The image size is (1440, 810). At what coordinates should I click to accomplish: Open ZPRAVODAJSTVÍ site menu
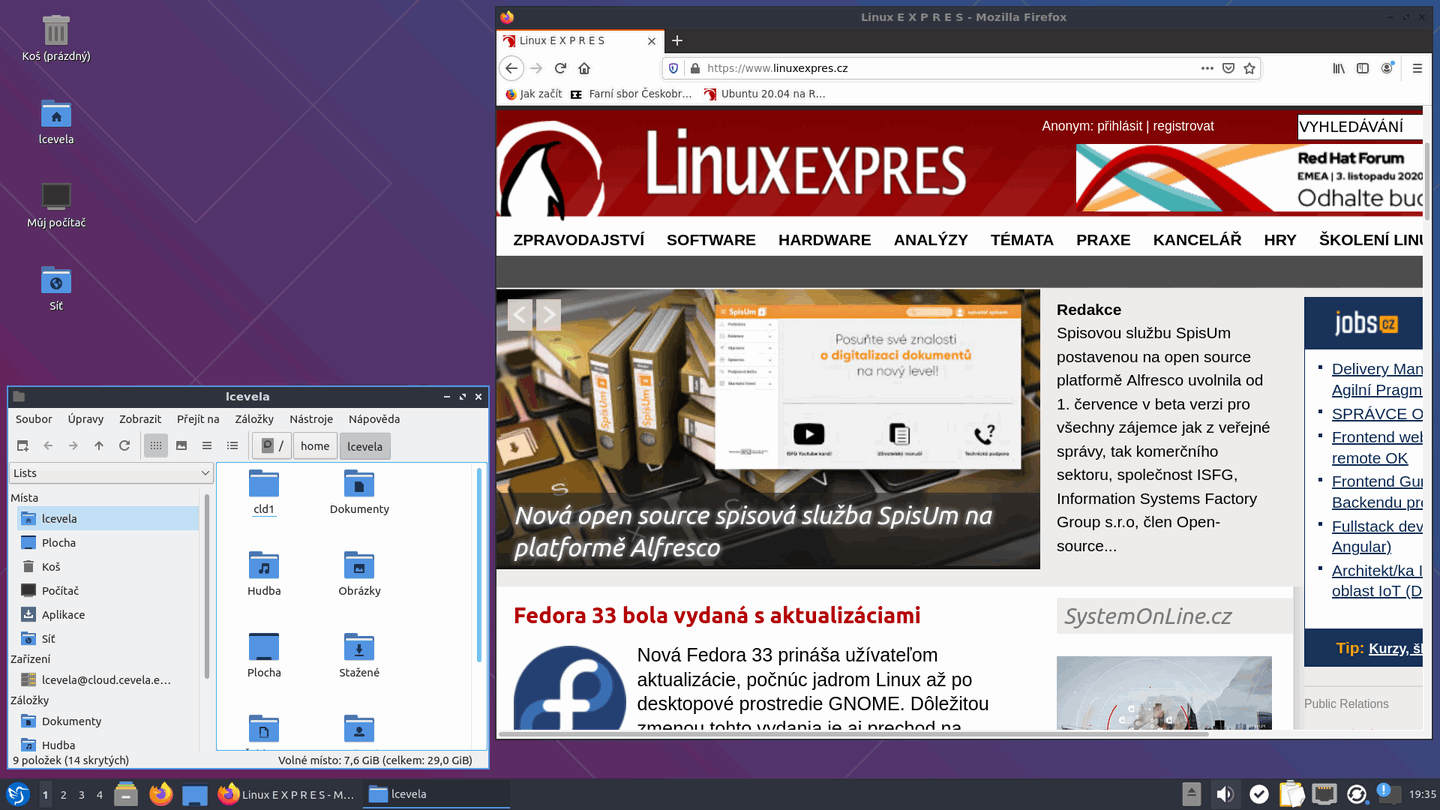click(578, 240)
